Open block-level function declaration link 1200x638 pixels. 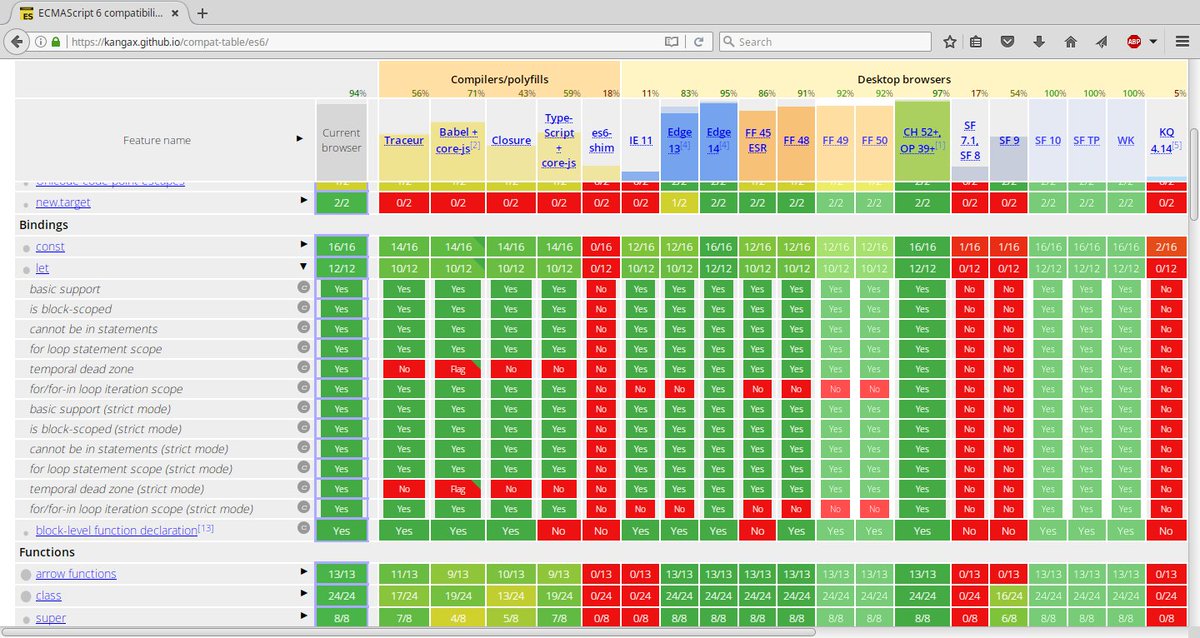coord(116,530)
